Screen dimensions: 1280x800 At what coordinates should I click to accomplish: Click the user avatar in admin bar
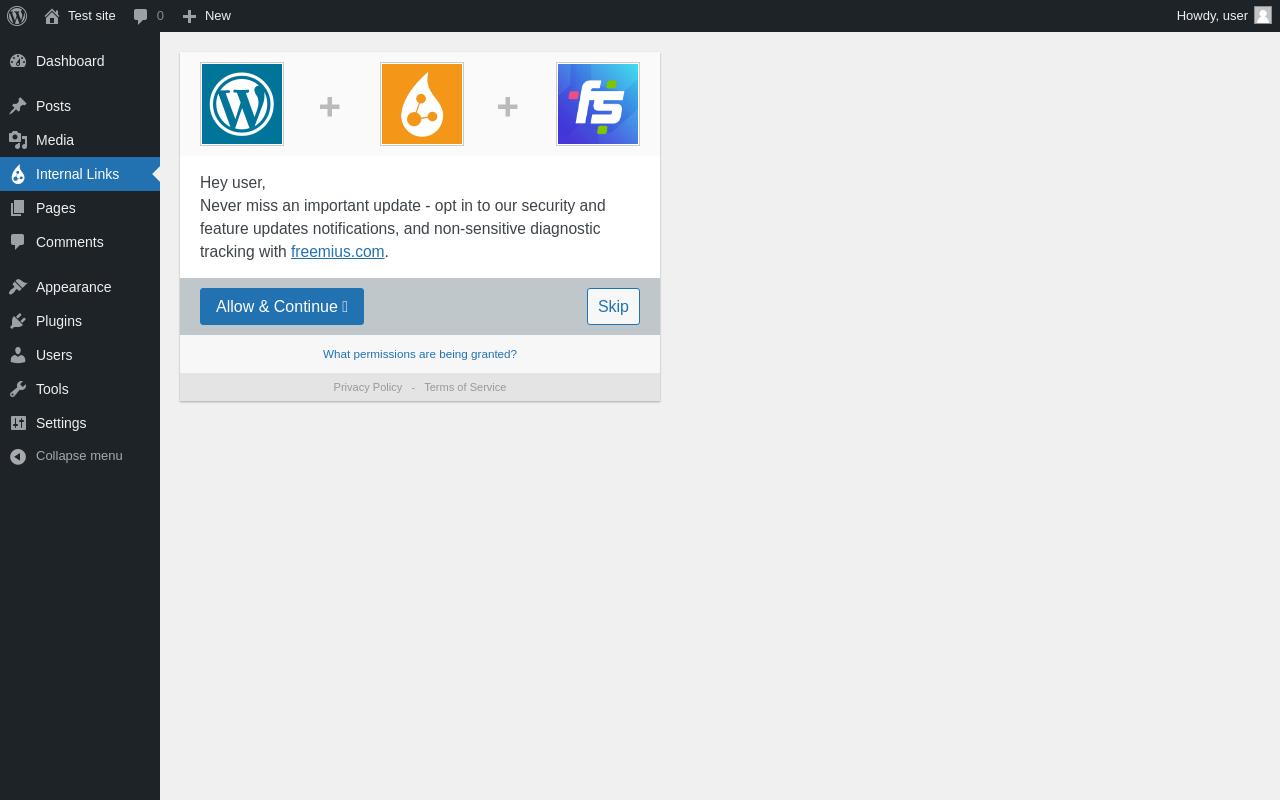pyautogui.click(x=1263, y=15)
